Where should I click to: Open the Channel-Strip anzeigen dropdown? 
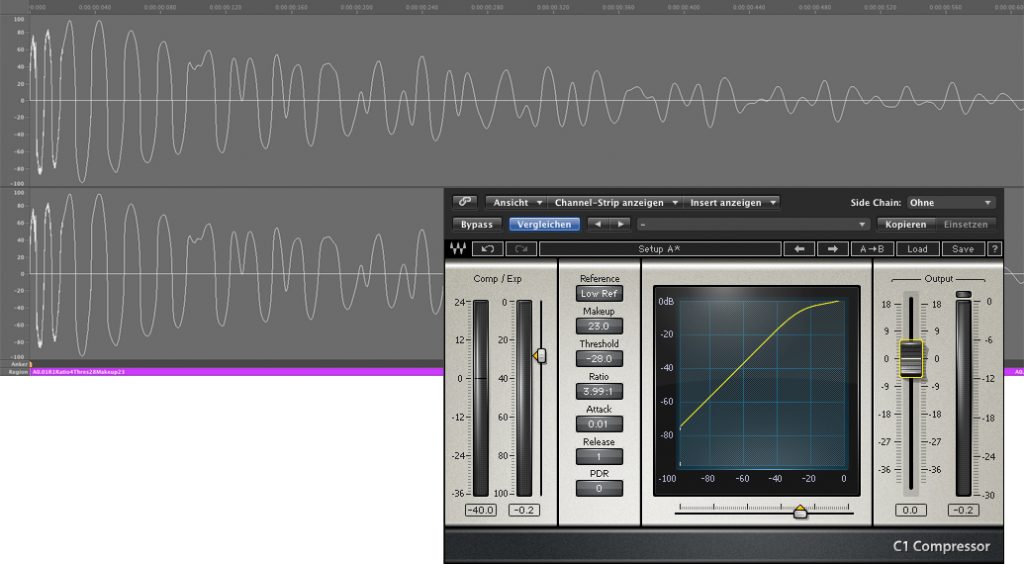[x=616, y=202]
